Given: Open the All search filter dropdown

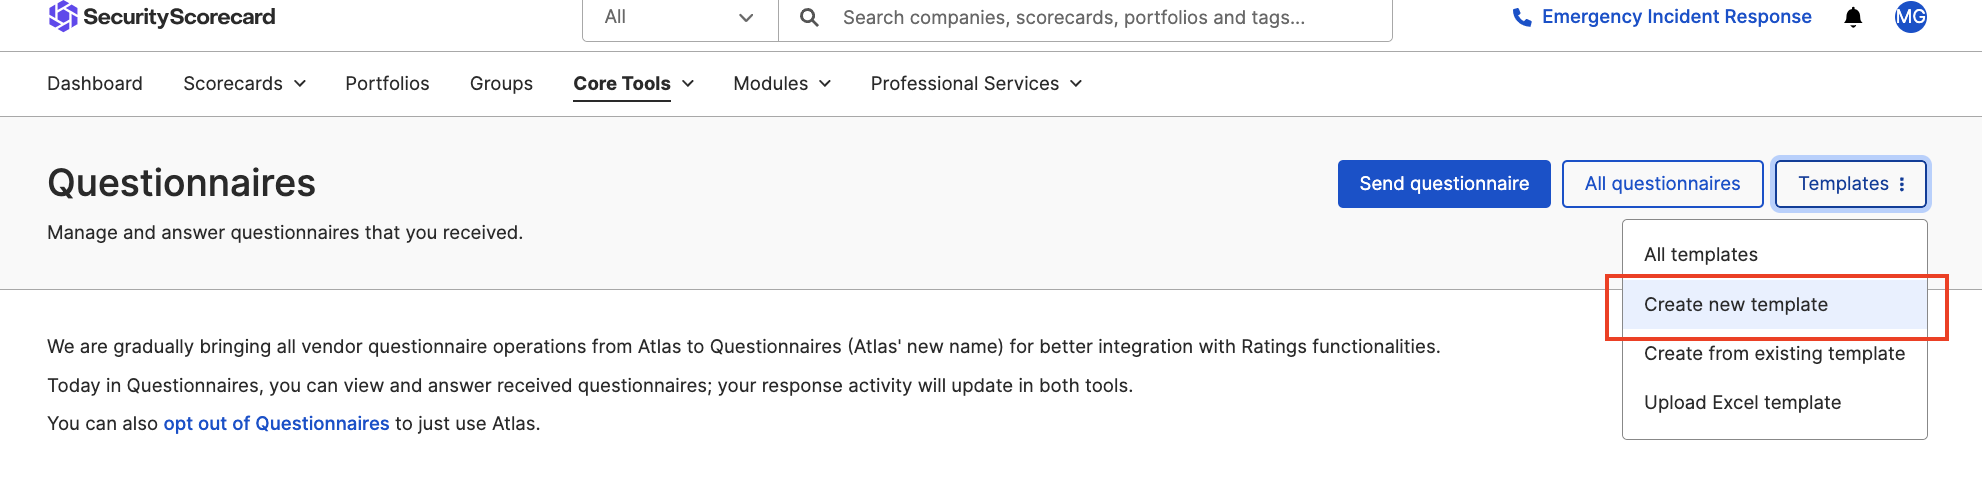Looking at the screenshot, I should (x=679, y=18).
